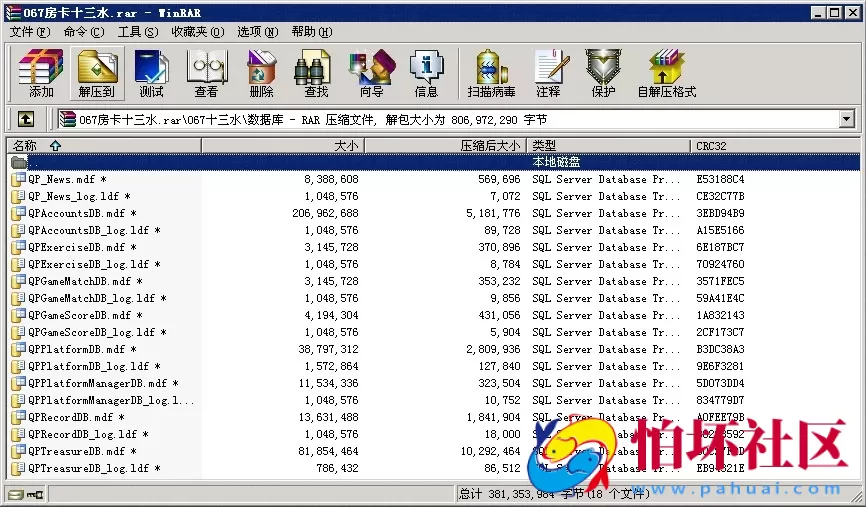The height and width of the screenshot is (507, 866).
Task: Click the Extract To (解压到) icon
Action: (x=96, y=73)
